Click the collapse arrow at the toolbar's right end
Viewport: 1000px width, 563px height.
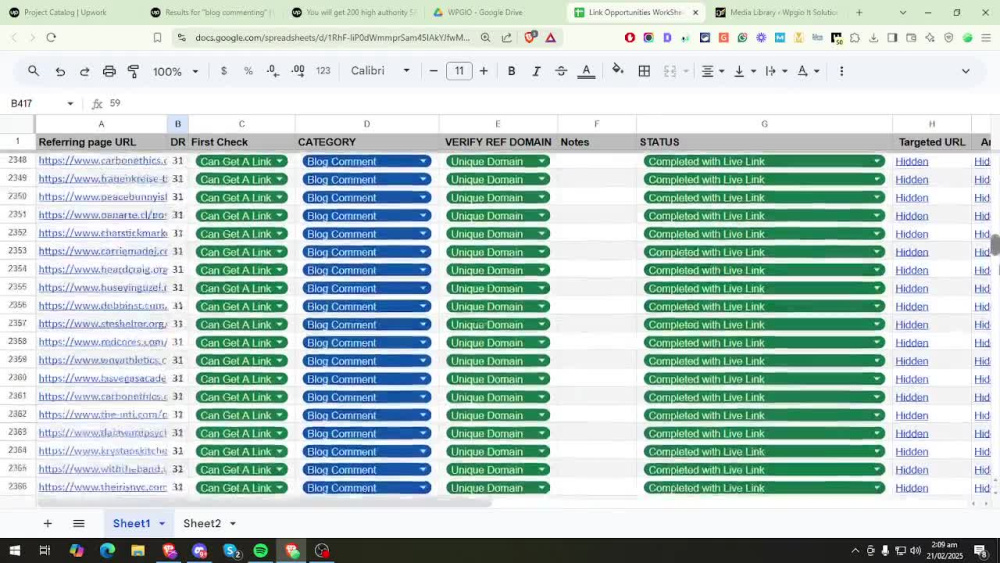[x=966, y=71]
